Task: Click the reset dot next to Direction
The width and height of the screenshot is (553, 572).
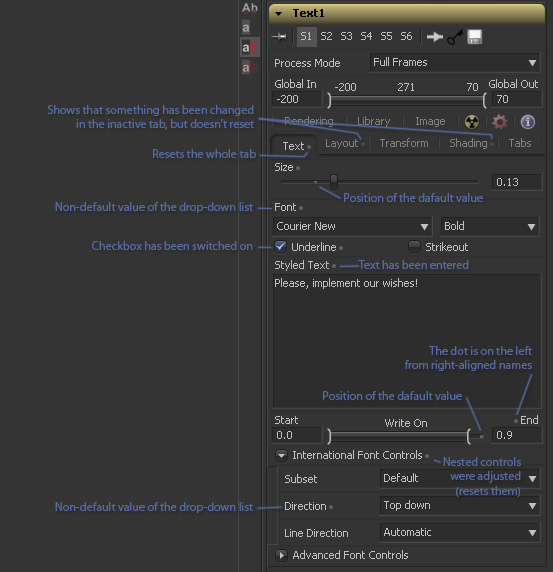Action: click(x=331, y=507)
